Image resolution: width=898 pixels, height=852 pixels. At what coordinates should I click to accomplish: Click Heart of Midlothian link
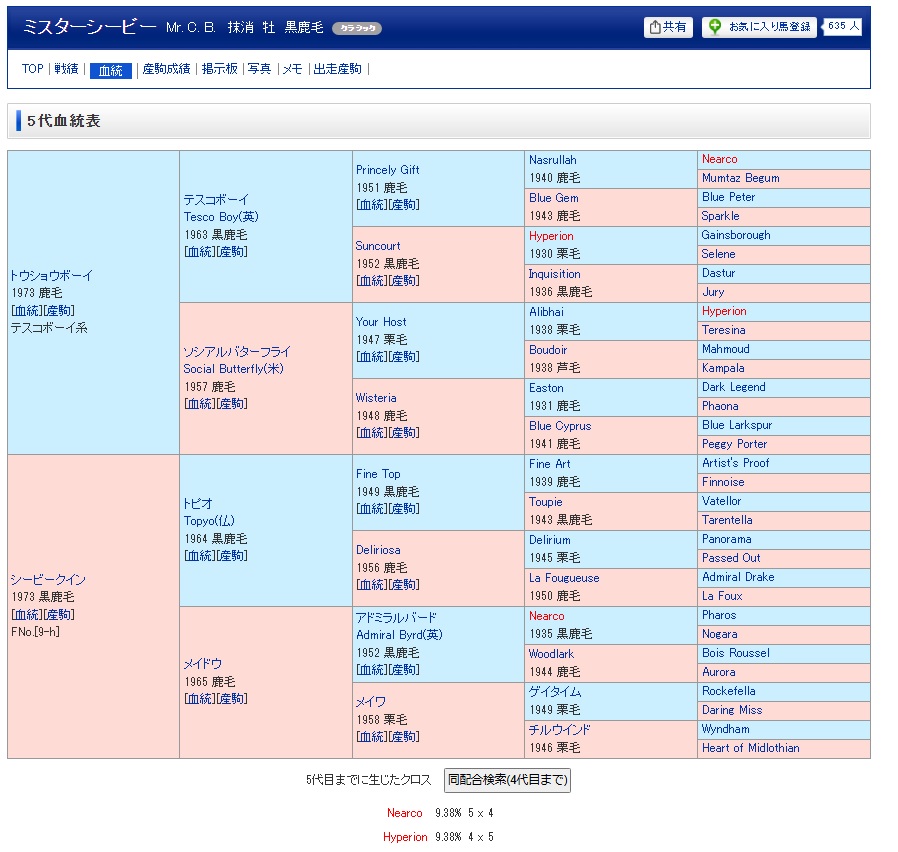[x=750, y=748]
